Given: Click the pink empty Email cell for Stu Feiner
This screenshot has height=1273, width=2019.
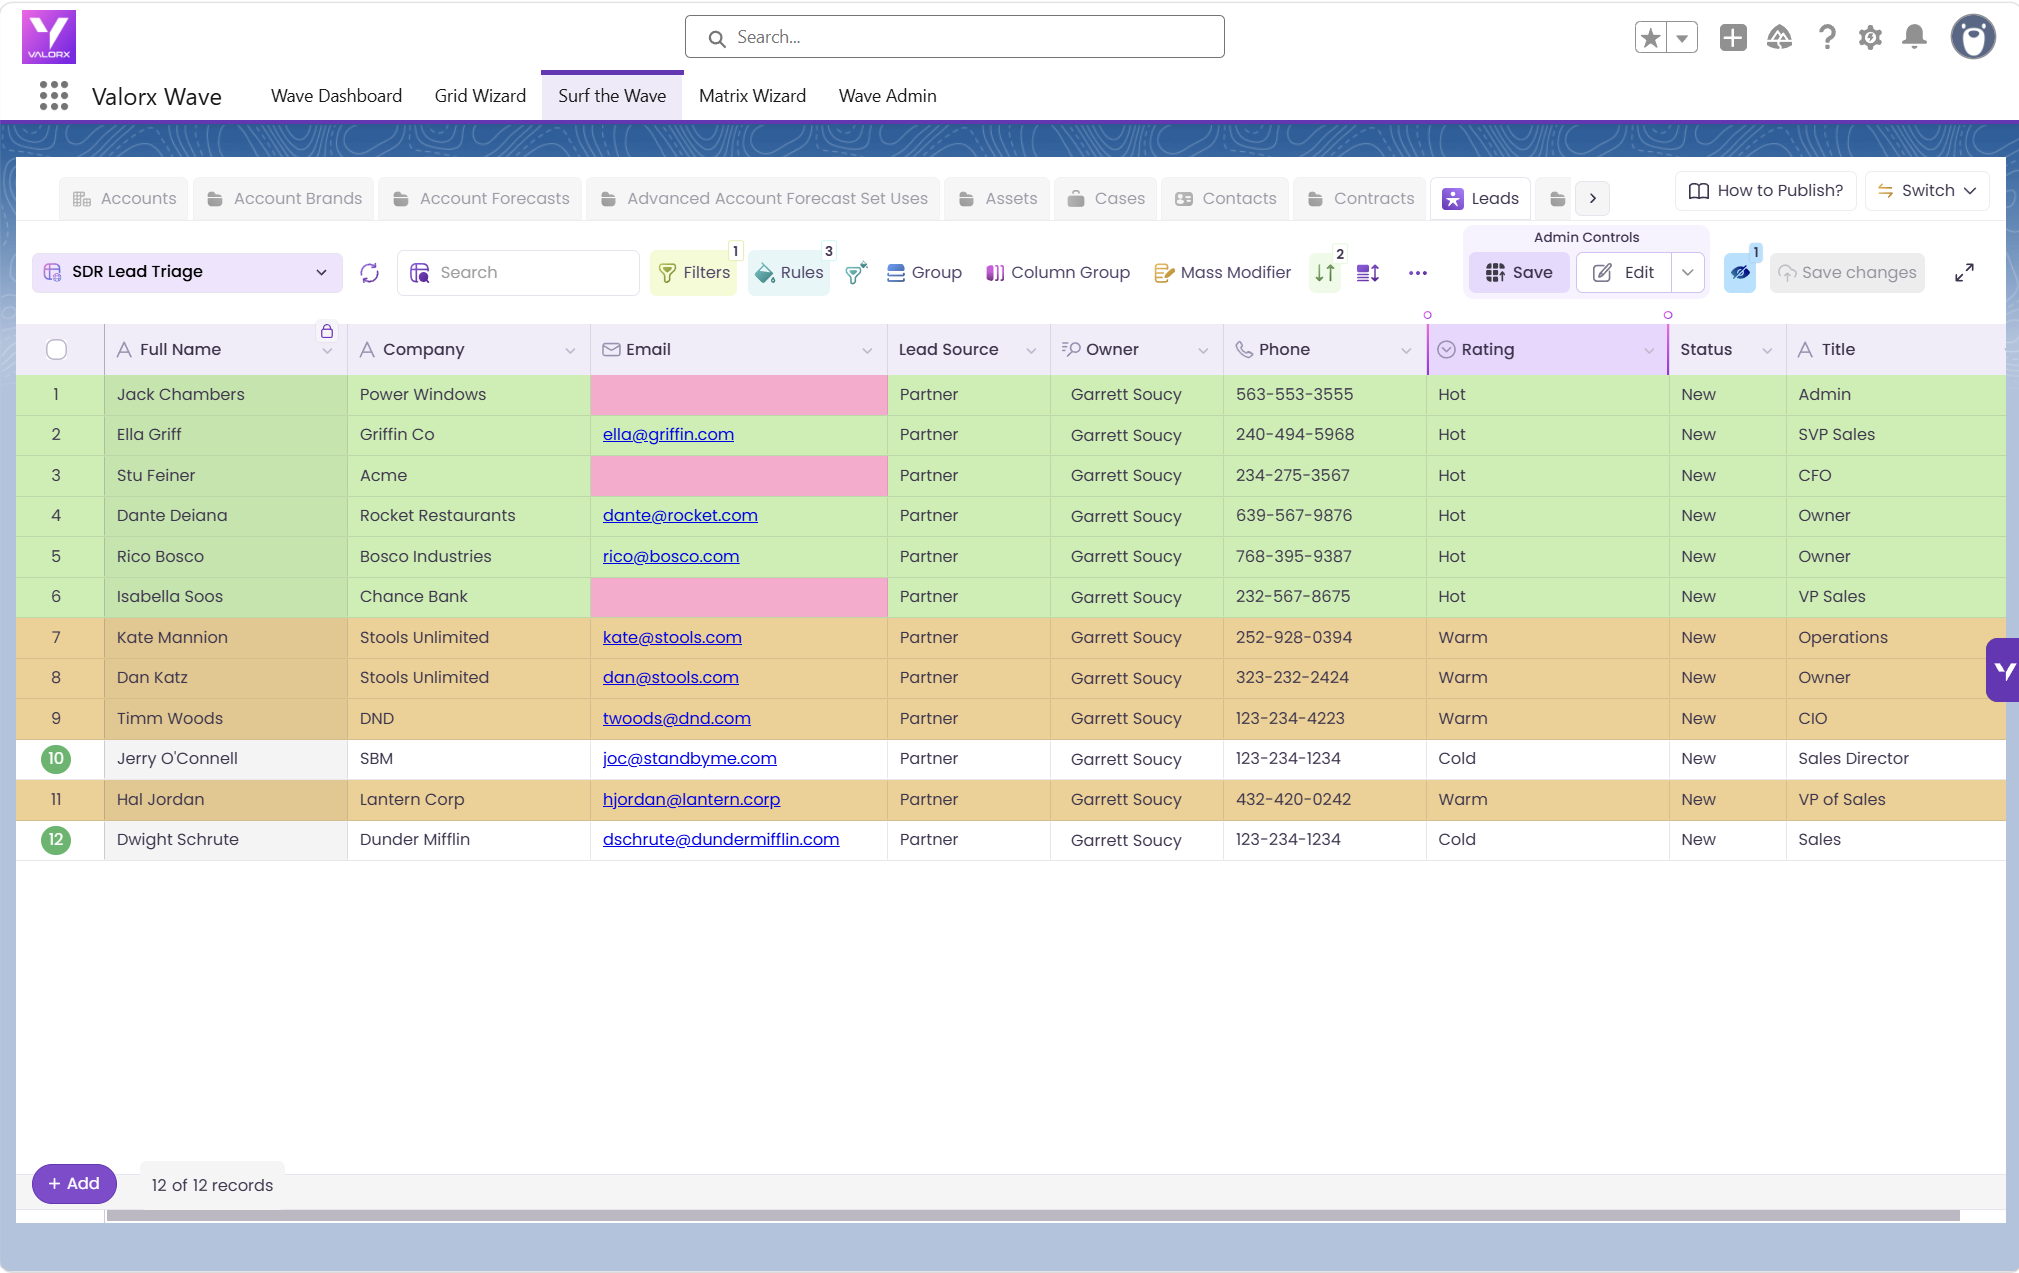Looking at the screenshot, I should click(739, 476).
